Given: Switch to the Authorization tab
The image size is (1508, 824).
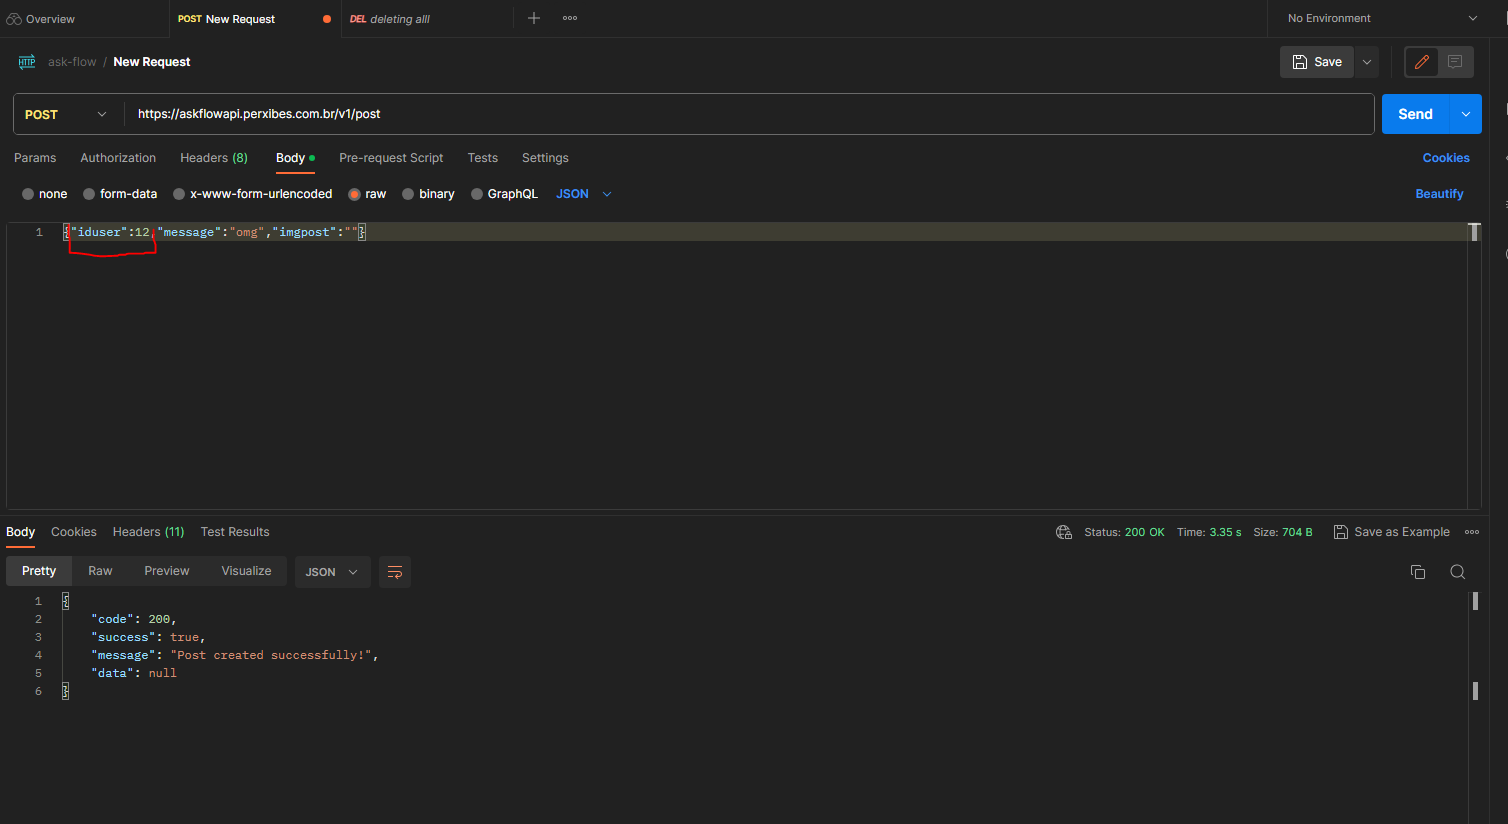Looking at the screenshot, I should tap(118, 158).
